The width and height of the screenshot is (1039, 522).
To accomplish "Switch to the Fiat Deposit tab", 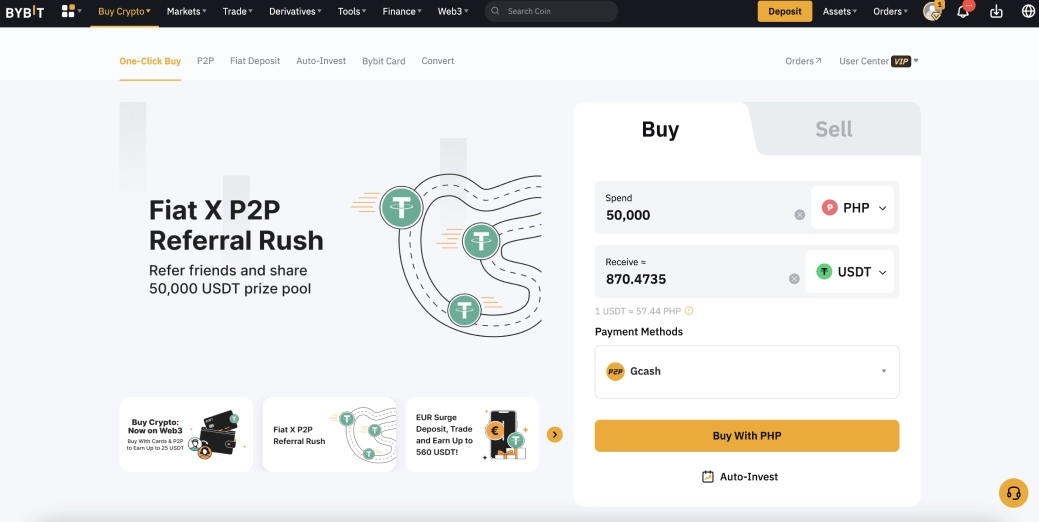I will click(x=255, y=61).
